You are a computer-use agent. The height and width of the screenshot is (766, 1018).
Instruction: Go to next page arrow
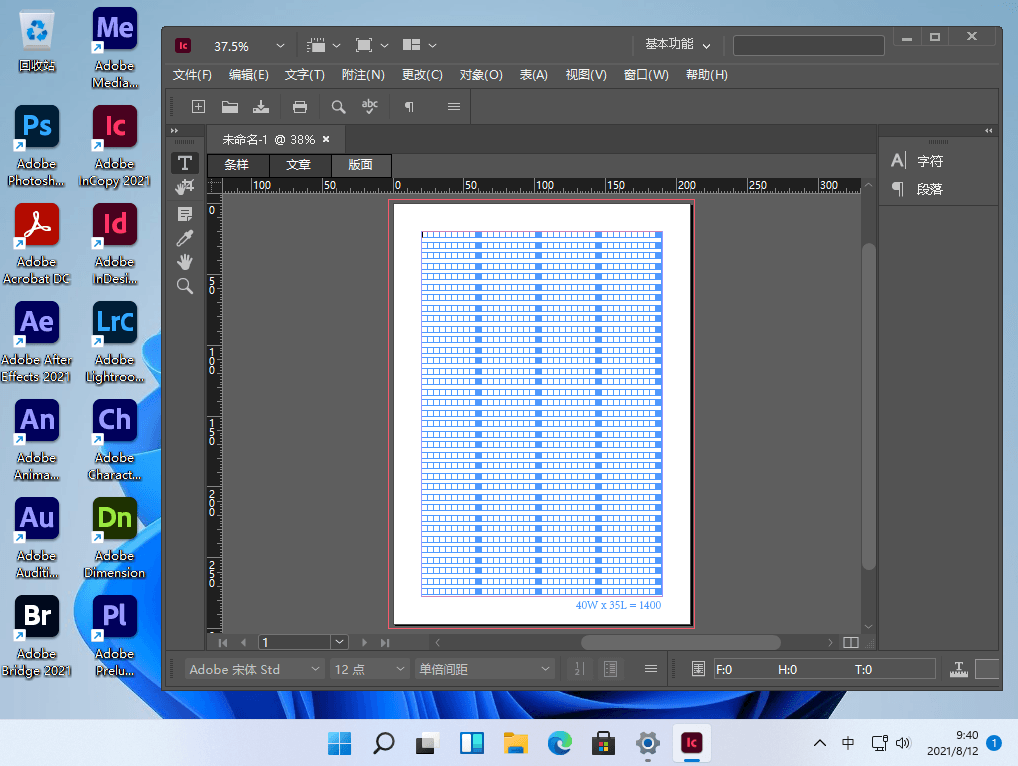tap(364, 642)
